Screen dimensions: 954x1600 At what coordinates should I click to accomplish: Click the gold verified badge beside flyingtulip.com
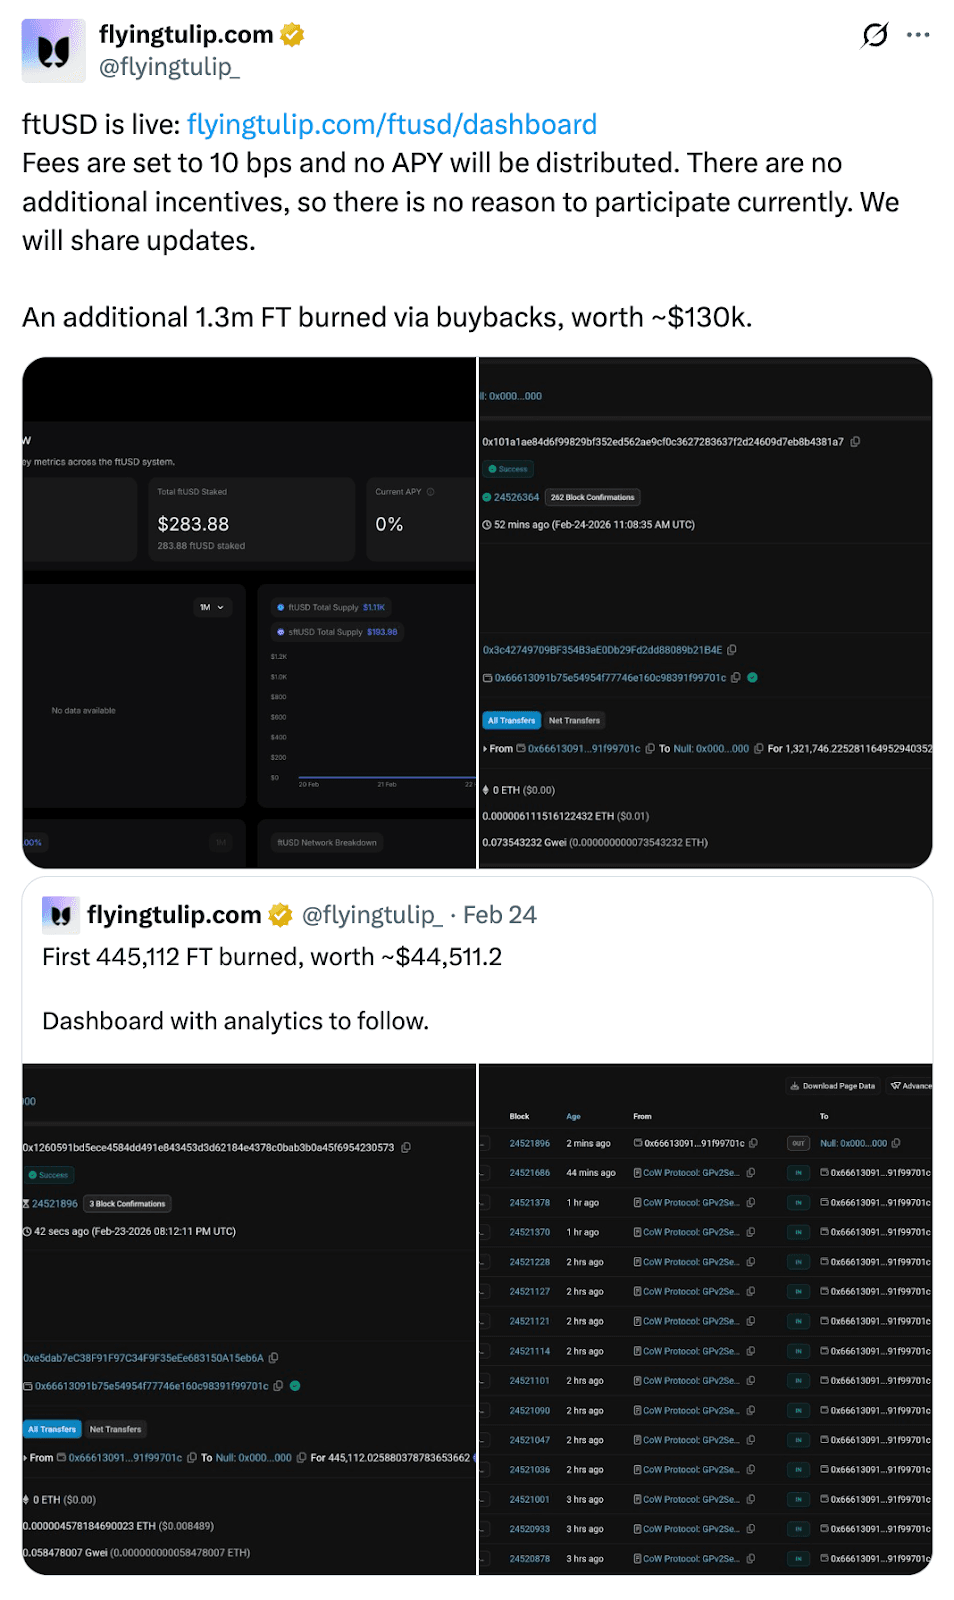[291, 33]
